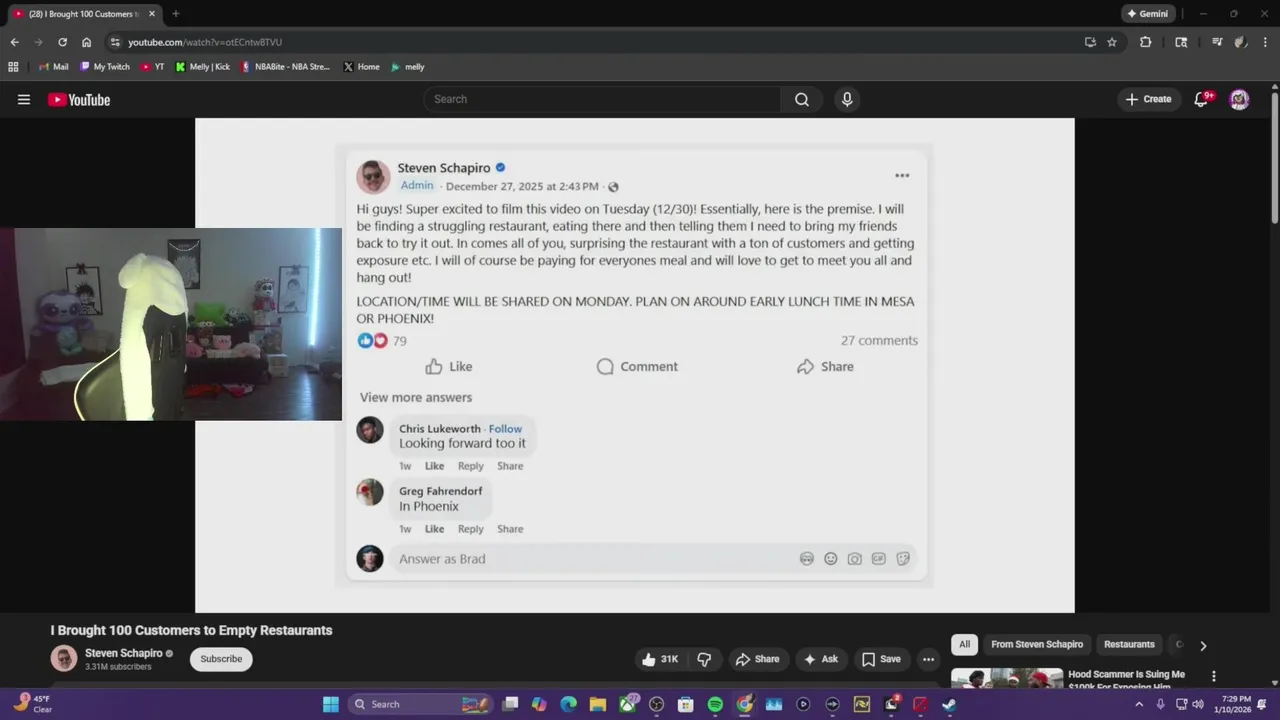Screen dimensions: 1280x720
Task: Go back in browser history
Action: (14, 42)
